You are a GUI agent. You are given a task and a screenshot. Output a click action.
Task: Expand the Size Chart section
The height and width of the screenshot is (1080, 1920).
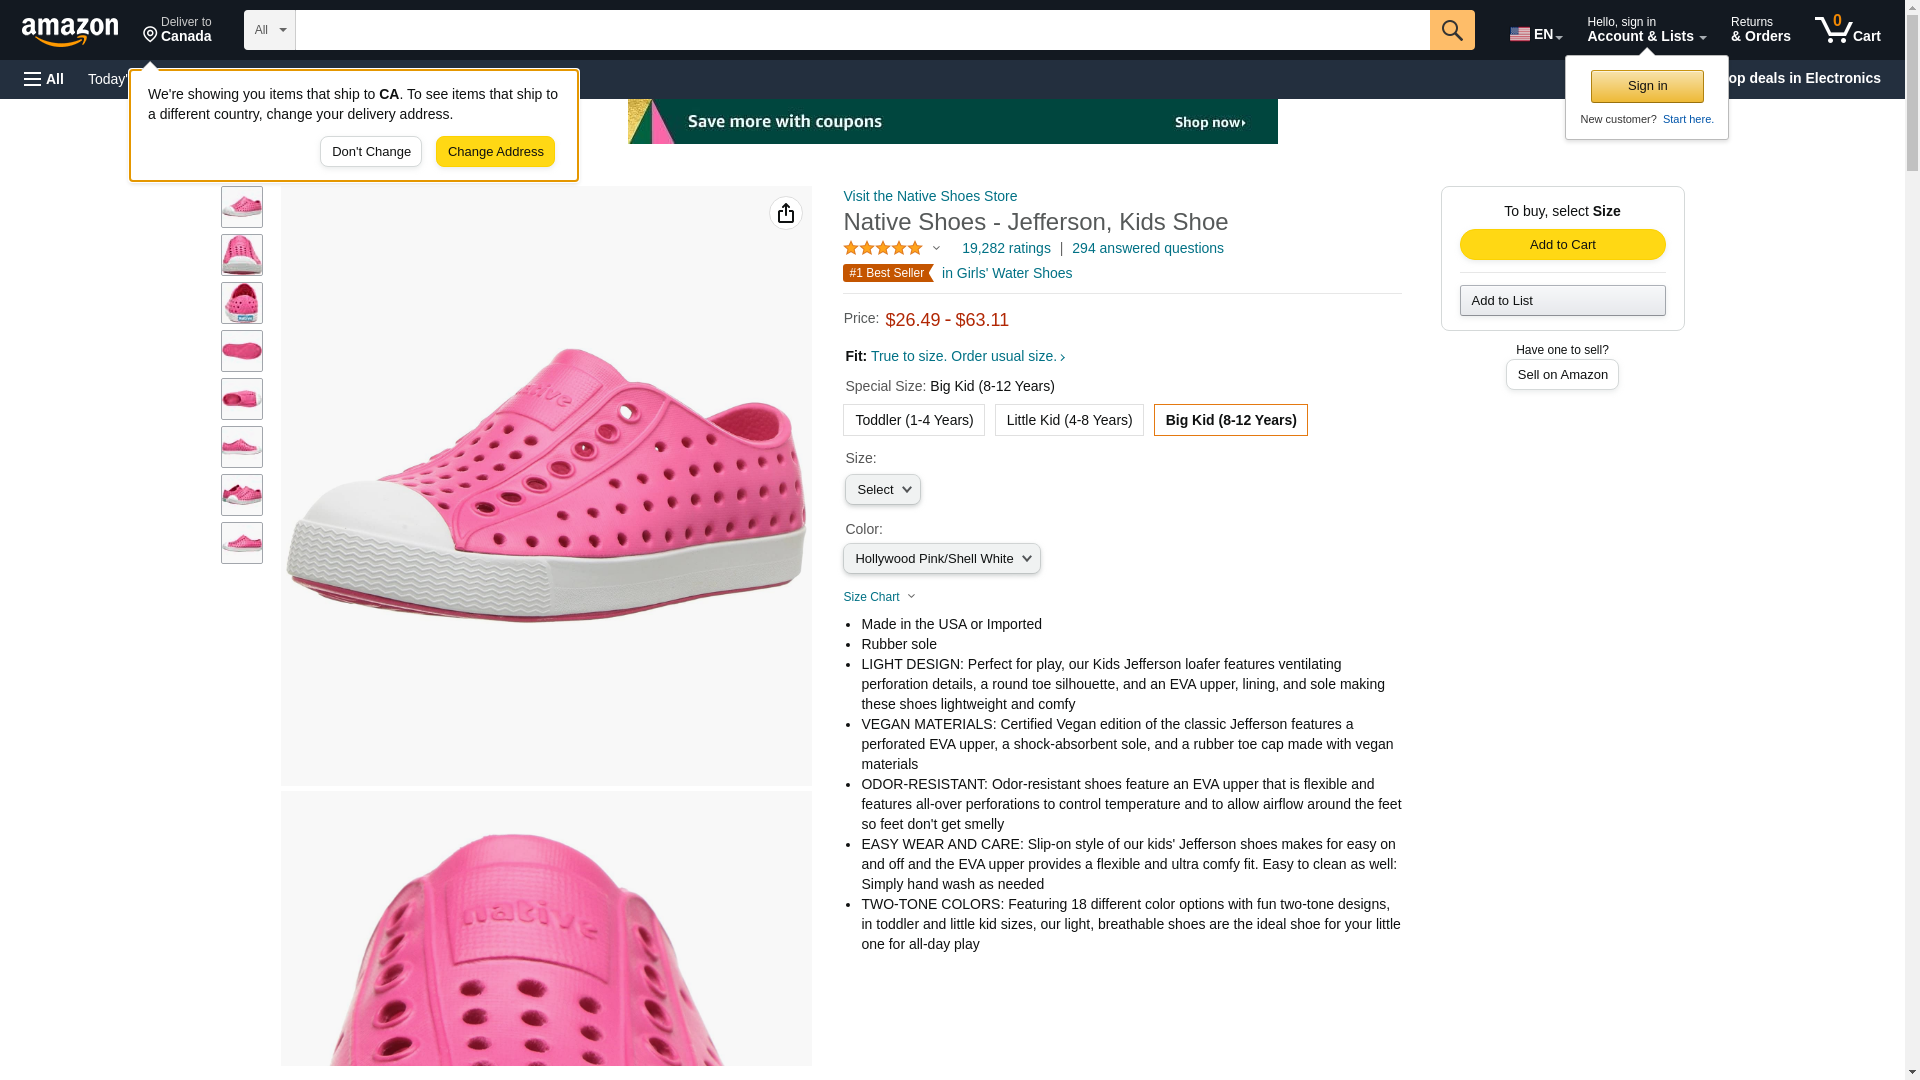879,597
